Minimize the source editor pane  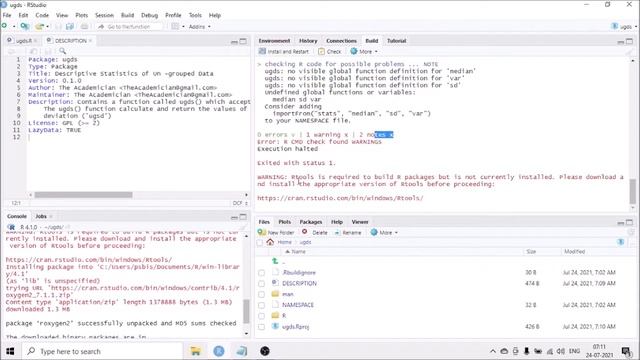pos(234,42)
